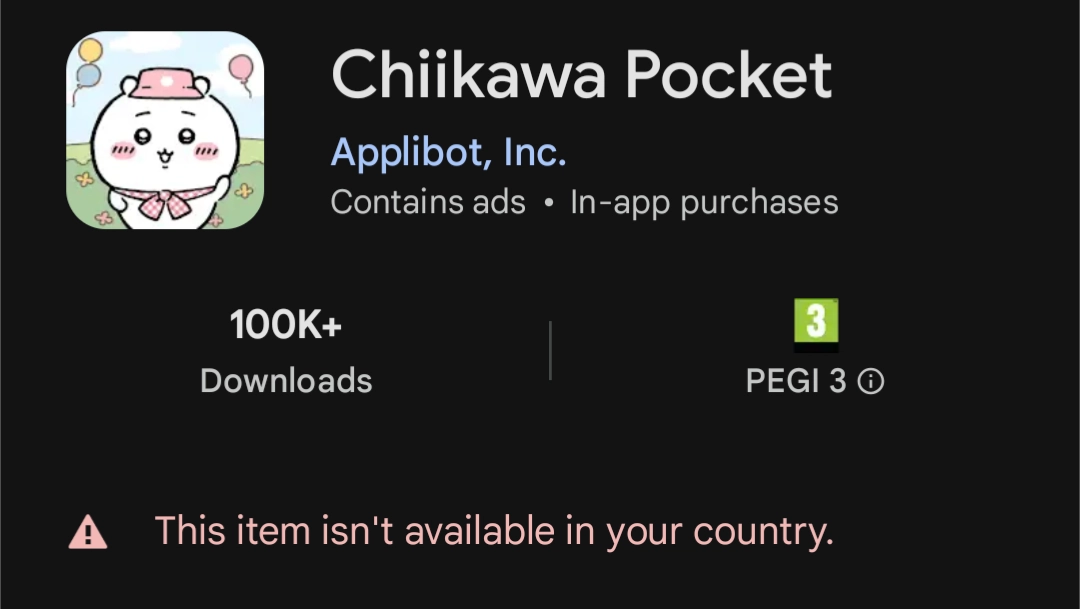1080x609 pixels.
Task: Click the yellow balloon in app icon
Action: 90,50
